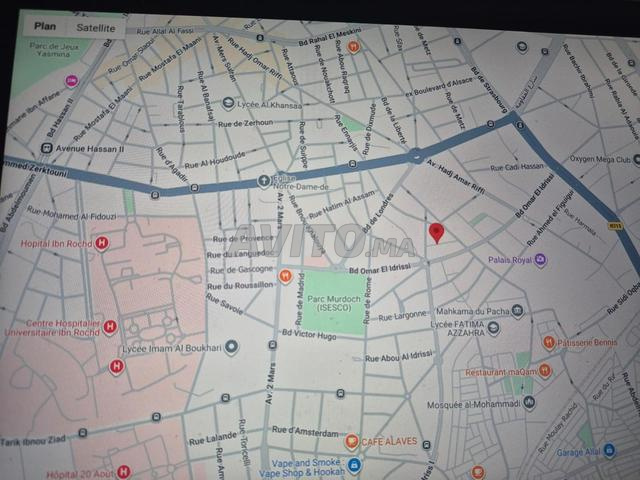This screenshot has width=640, height=480.
Task: Open the Lycée Al Khansaa school icon
Action: pos(229,102)
